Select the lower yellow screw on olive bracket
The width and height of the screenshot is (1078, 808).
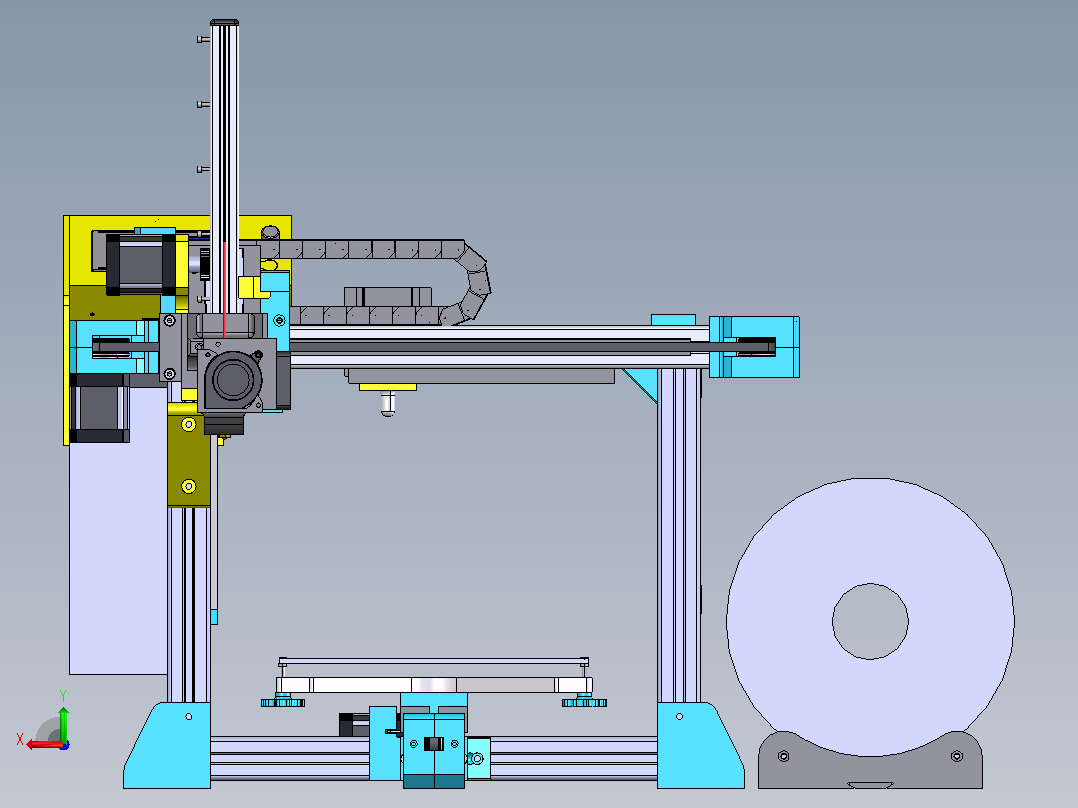click(x=188, y=487)
